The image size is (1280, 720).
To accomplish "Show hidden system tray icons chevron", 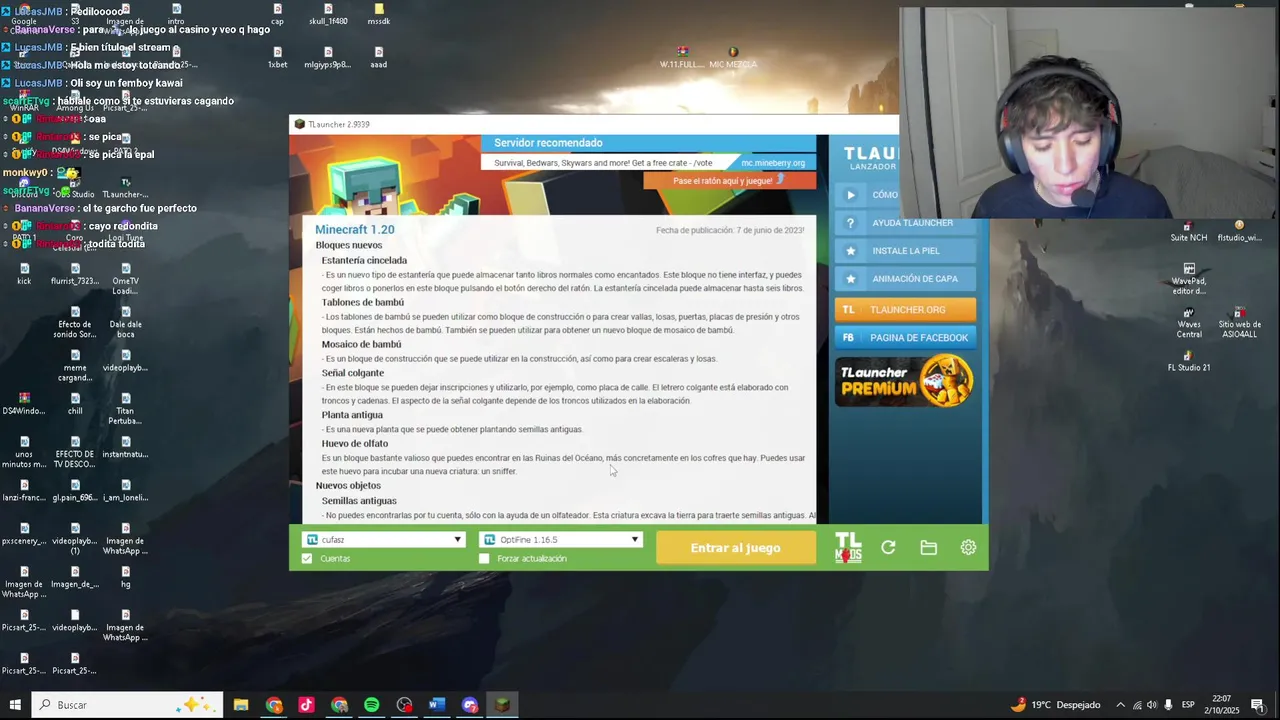I will [1120, 705].
